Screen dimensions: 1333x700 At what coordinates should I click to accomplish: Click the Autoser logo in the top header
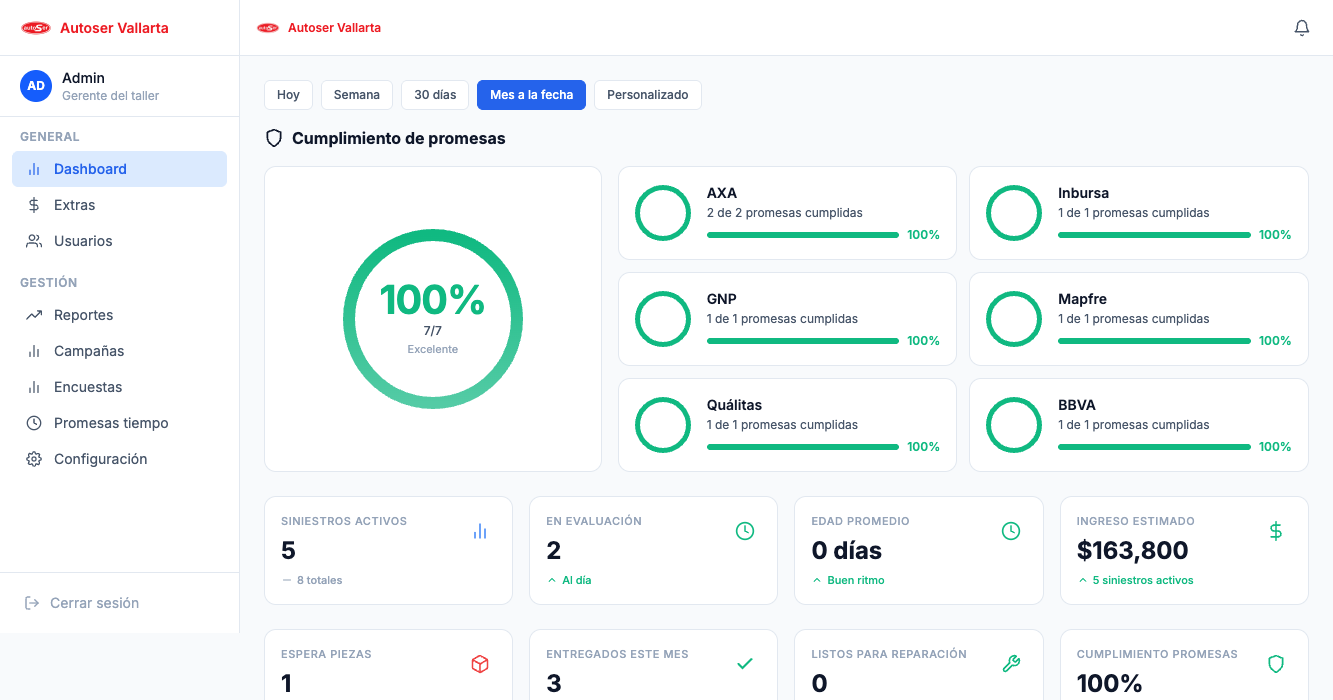tap(268, 28)
